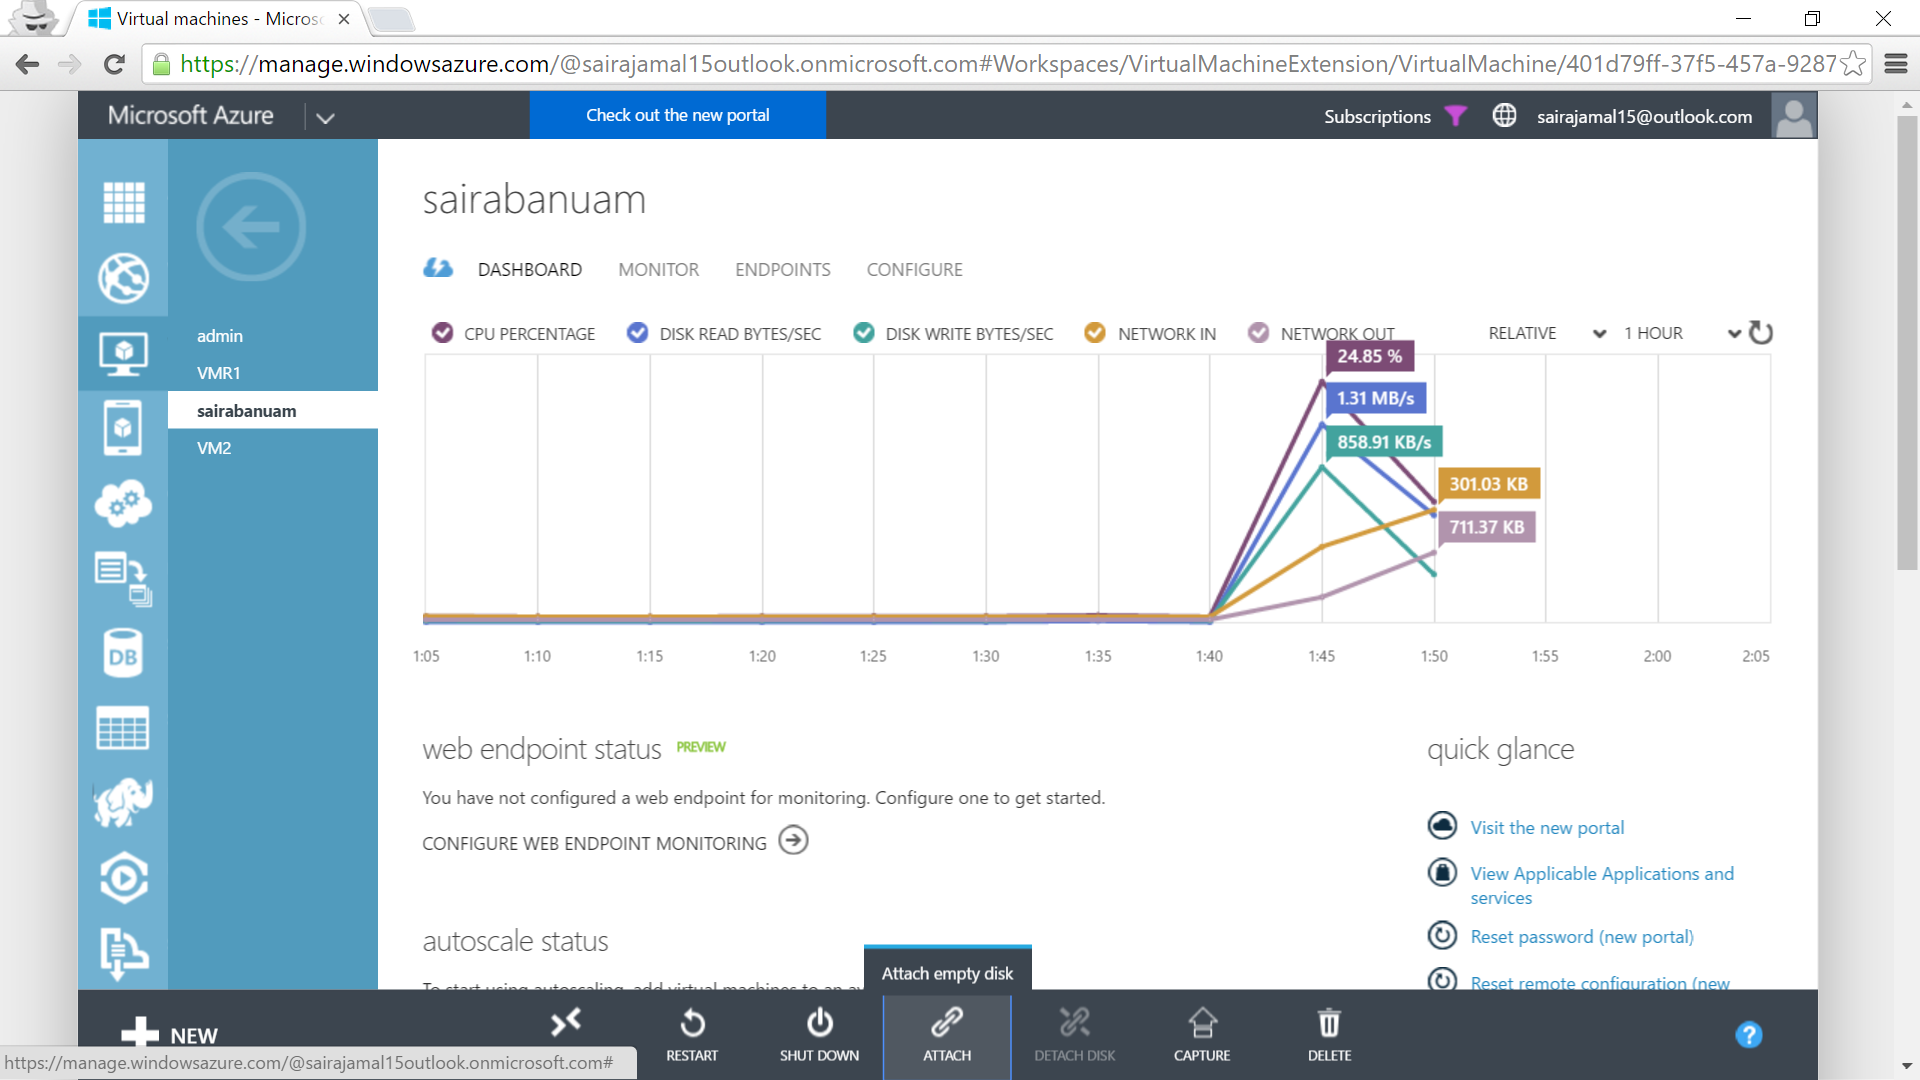Open the Storage table icon in sidebar
1920x1080 pixels.
(123, 728)
